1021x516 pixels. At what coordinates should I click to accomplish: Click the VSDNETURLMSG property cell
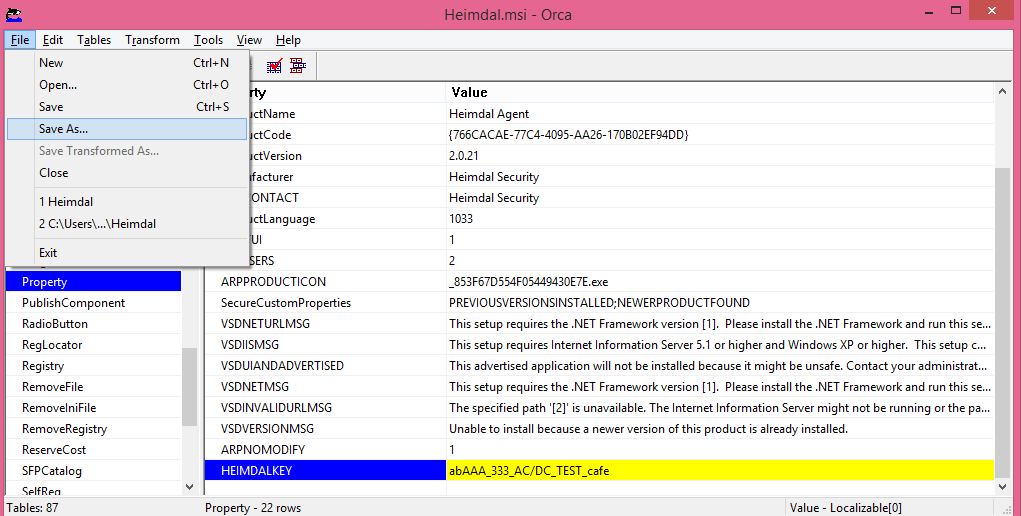coord(326,324)
